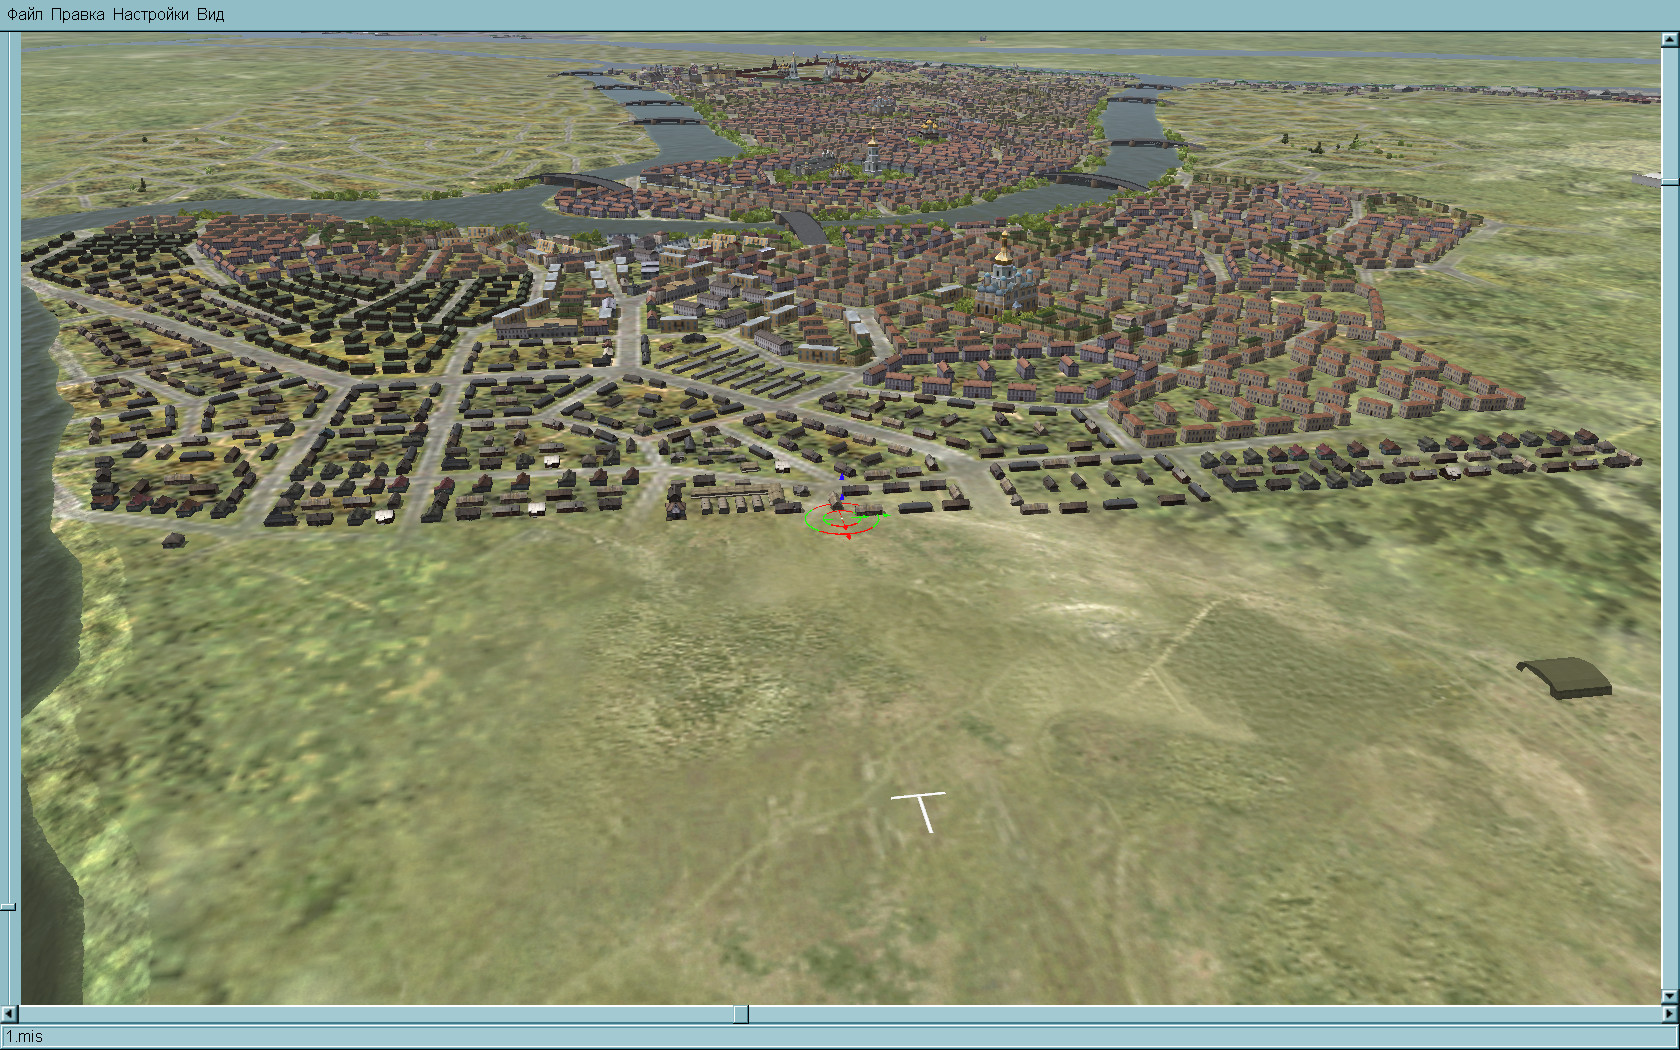
Task: Open the Настройки menu
Action: coord(150,15)
